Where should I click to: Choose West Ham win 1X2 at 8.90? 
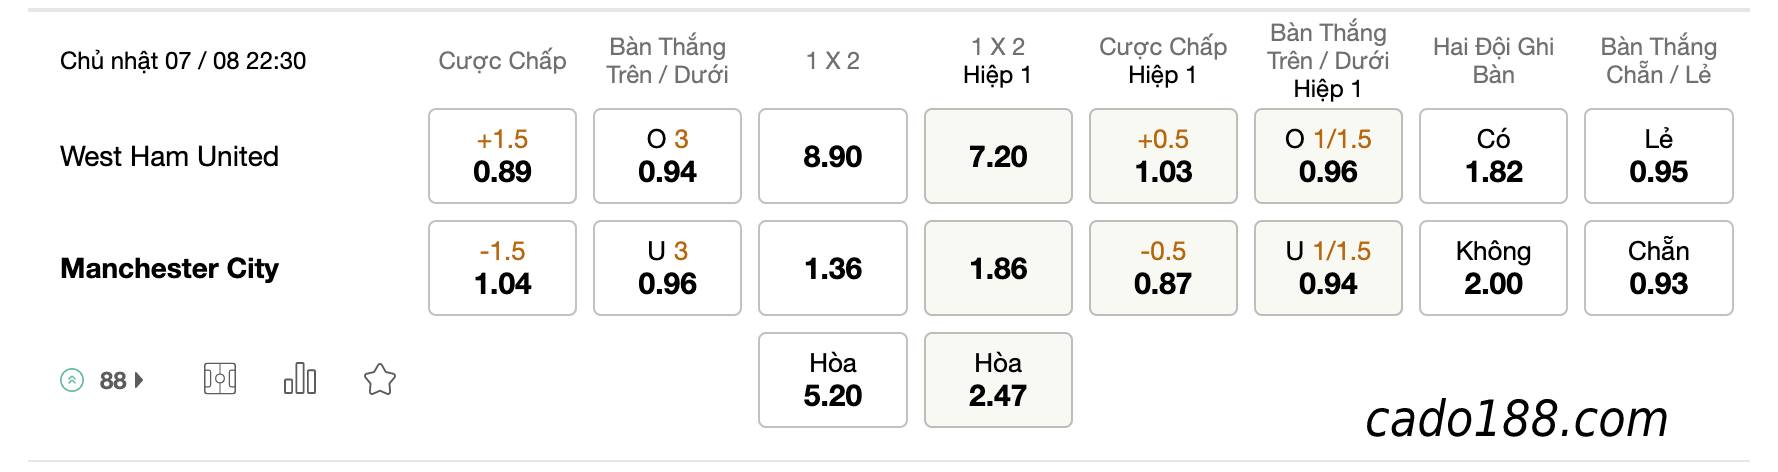pos(833,156)
